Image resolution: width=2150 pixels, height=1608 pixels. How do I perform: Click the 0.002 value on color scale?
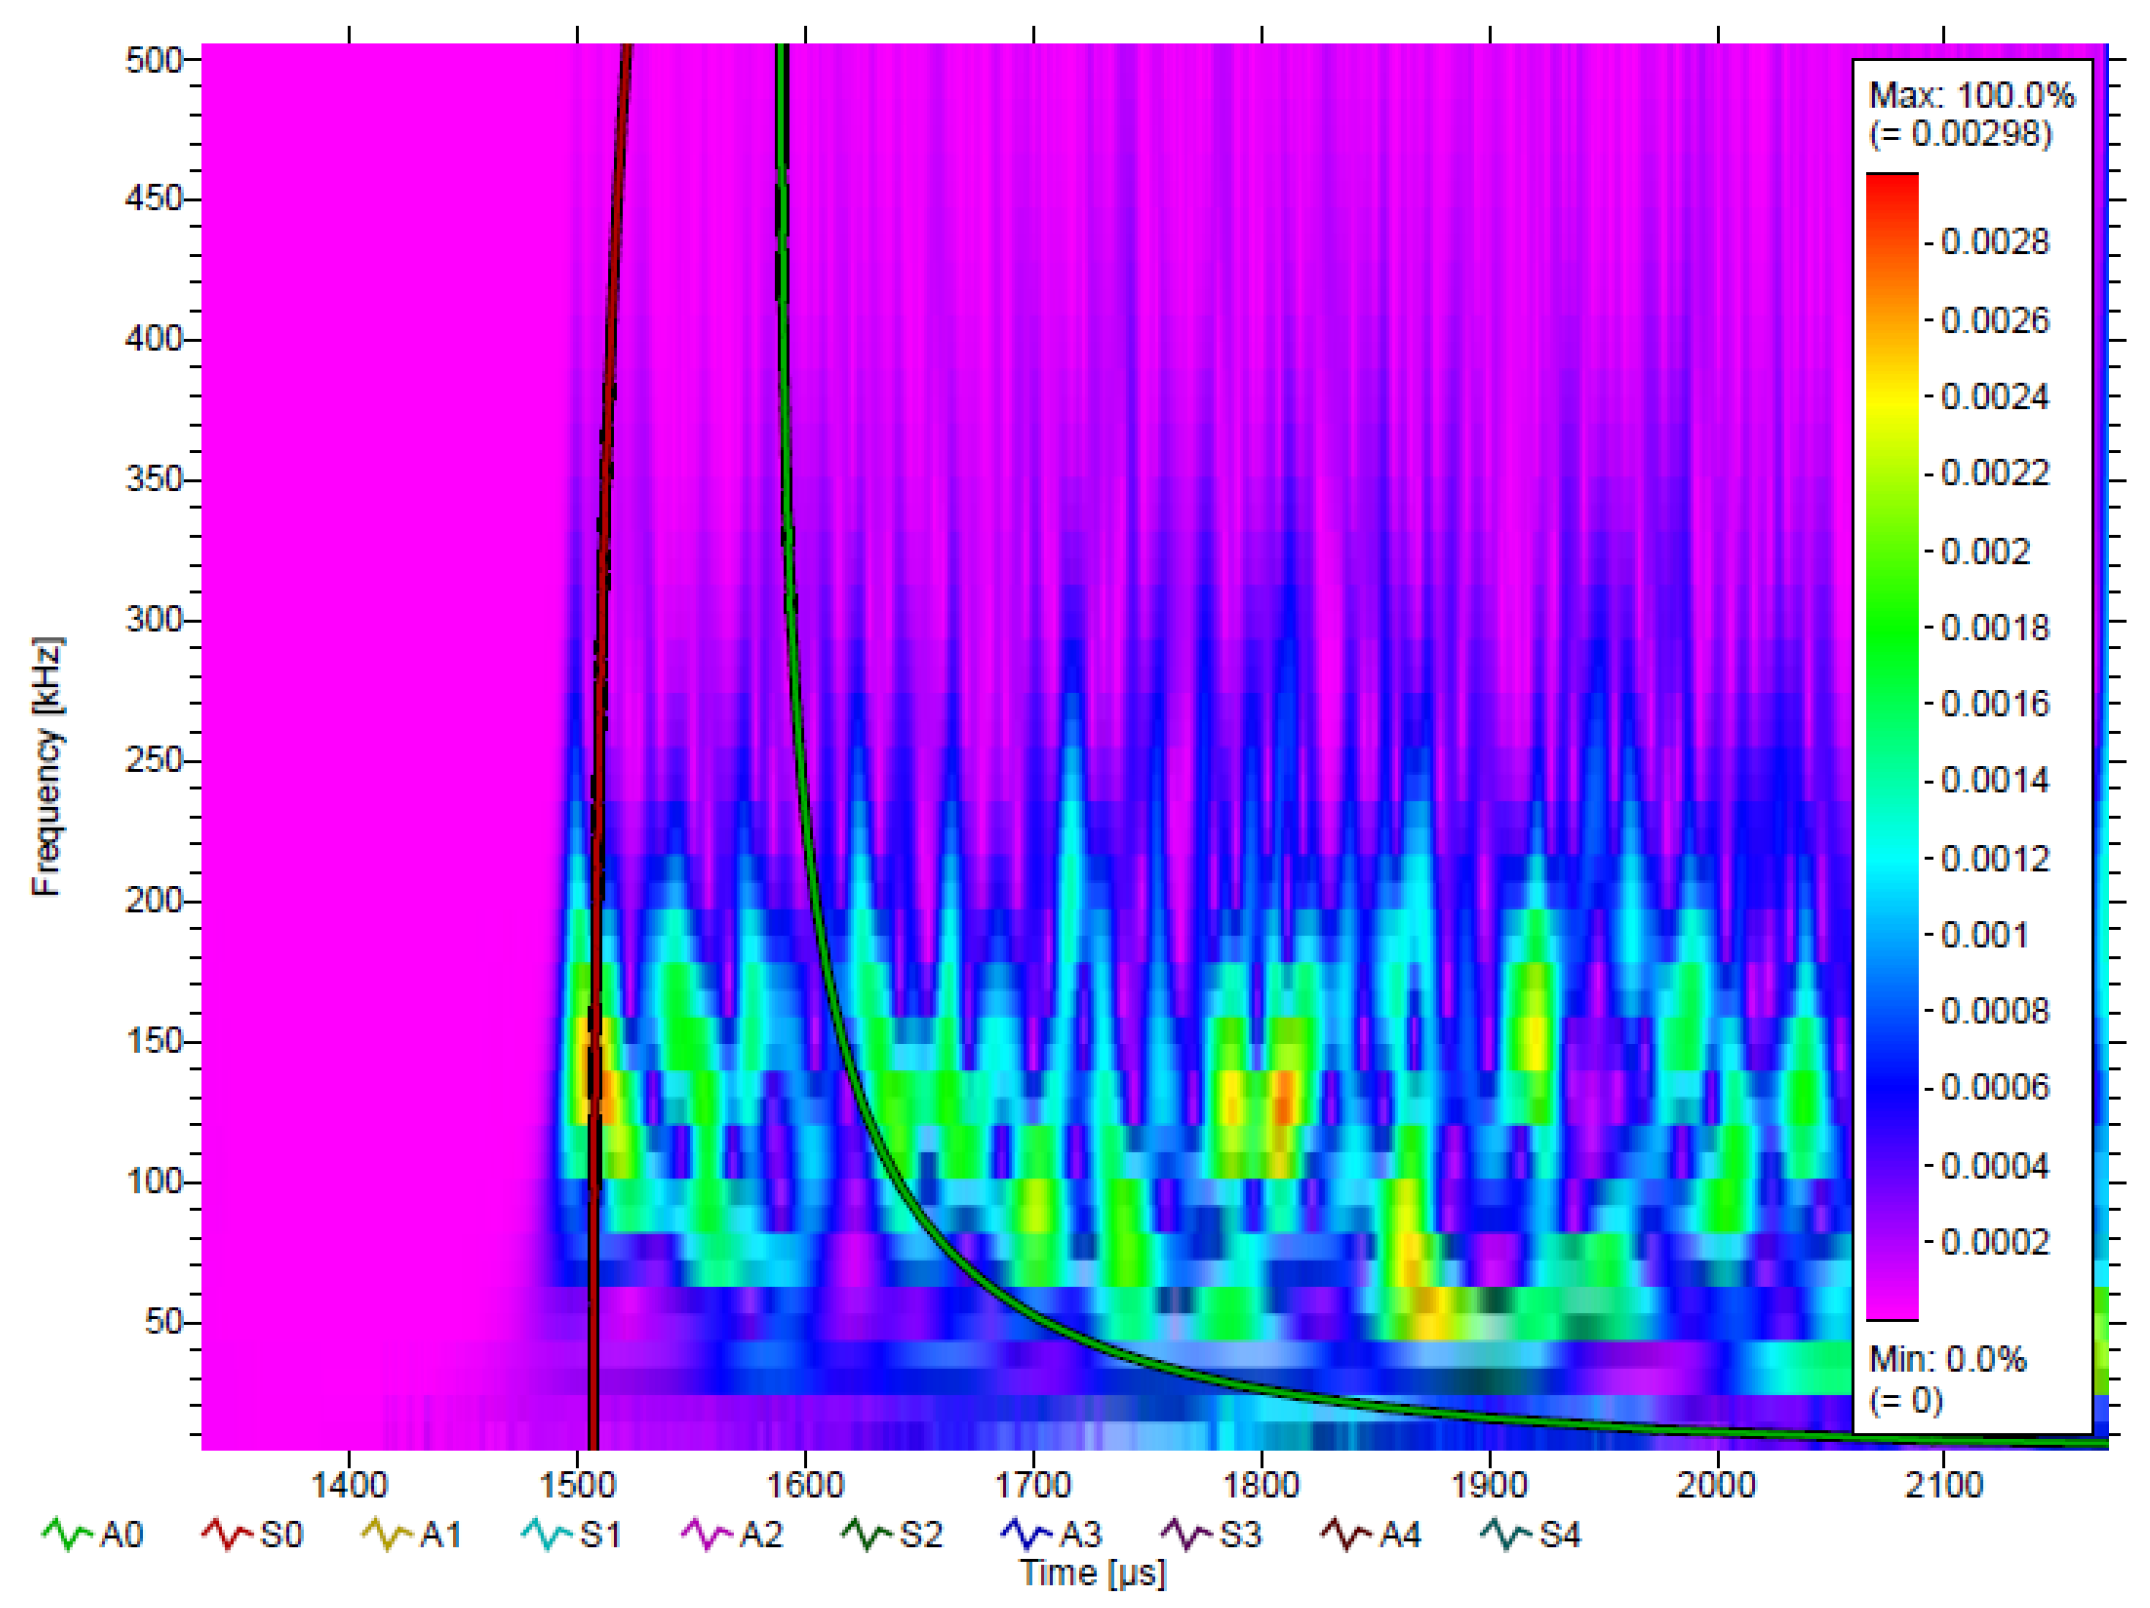1985,552
